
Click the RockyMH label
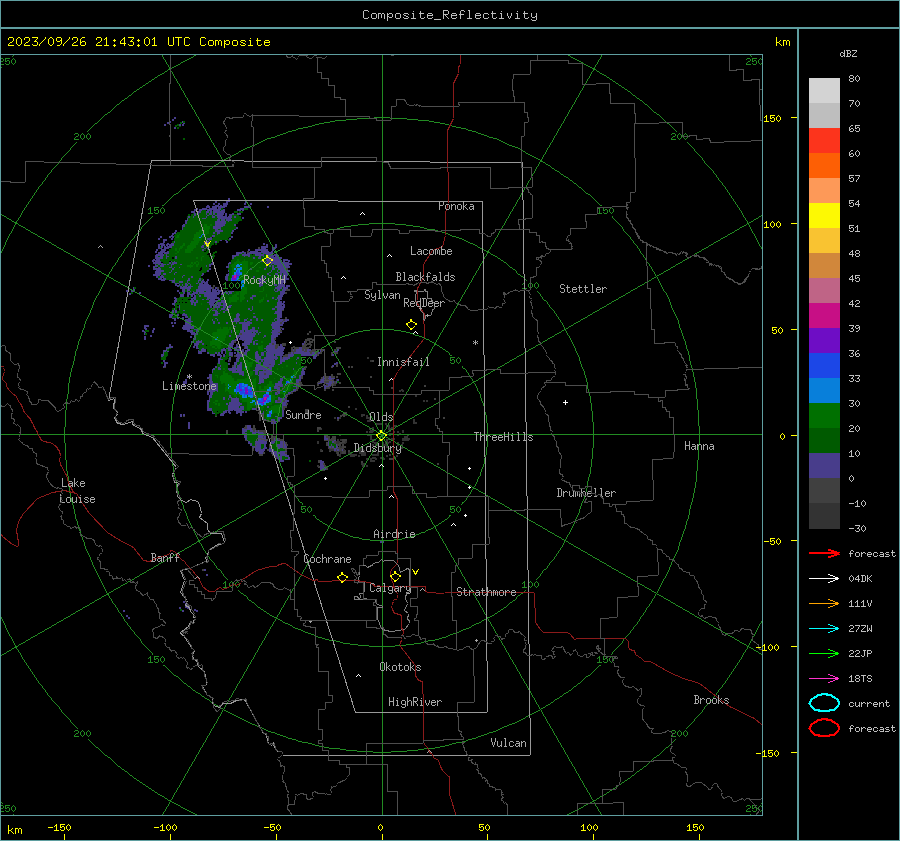(x=264, y=280)
